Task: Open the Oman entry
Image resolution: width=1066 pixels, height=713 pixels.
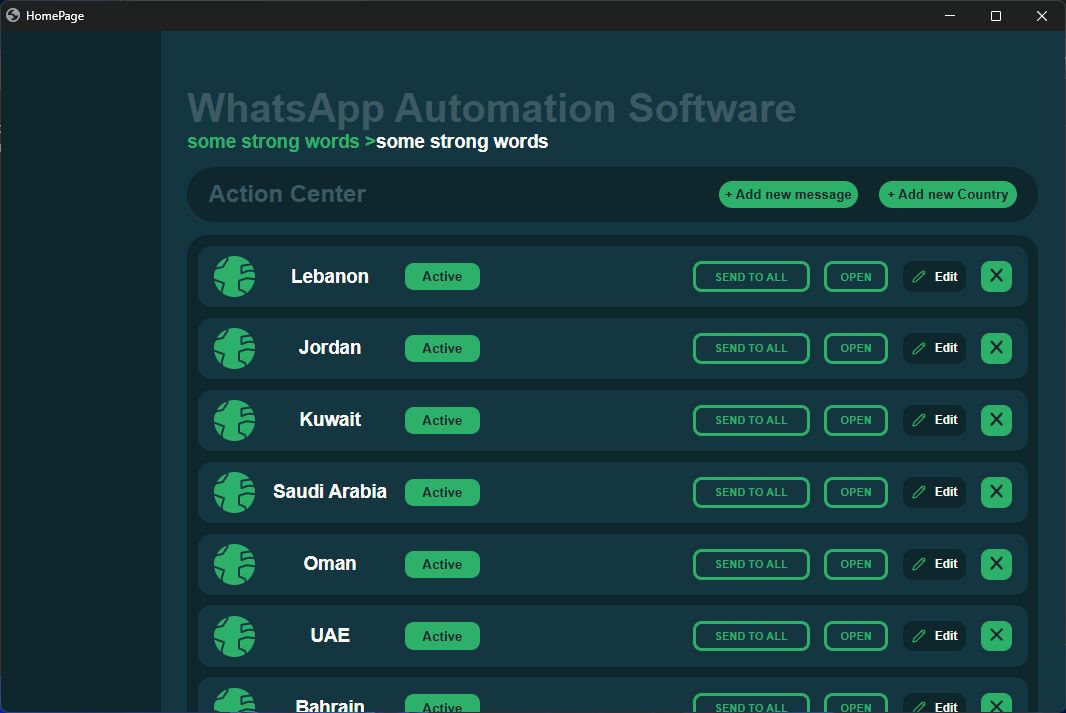Action: (x=856, y=564)
